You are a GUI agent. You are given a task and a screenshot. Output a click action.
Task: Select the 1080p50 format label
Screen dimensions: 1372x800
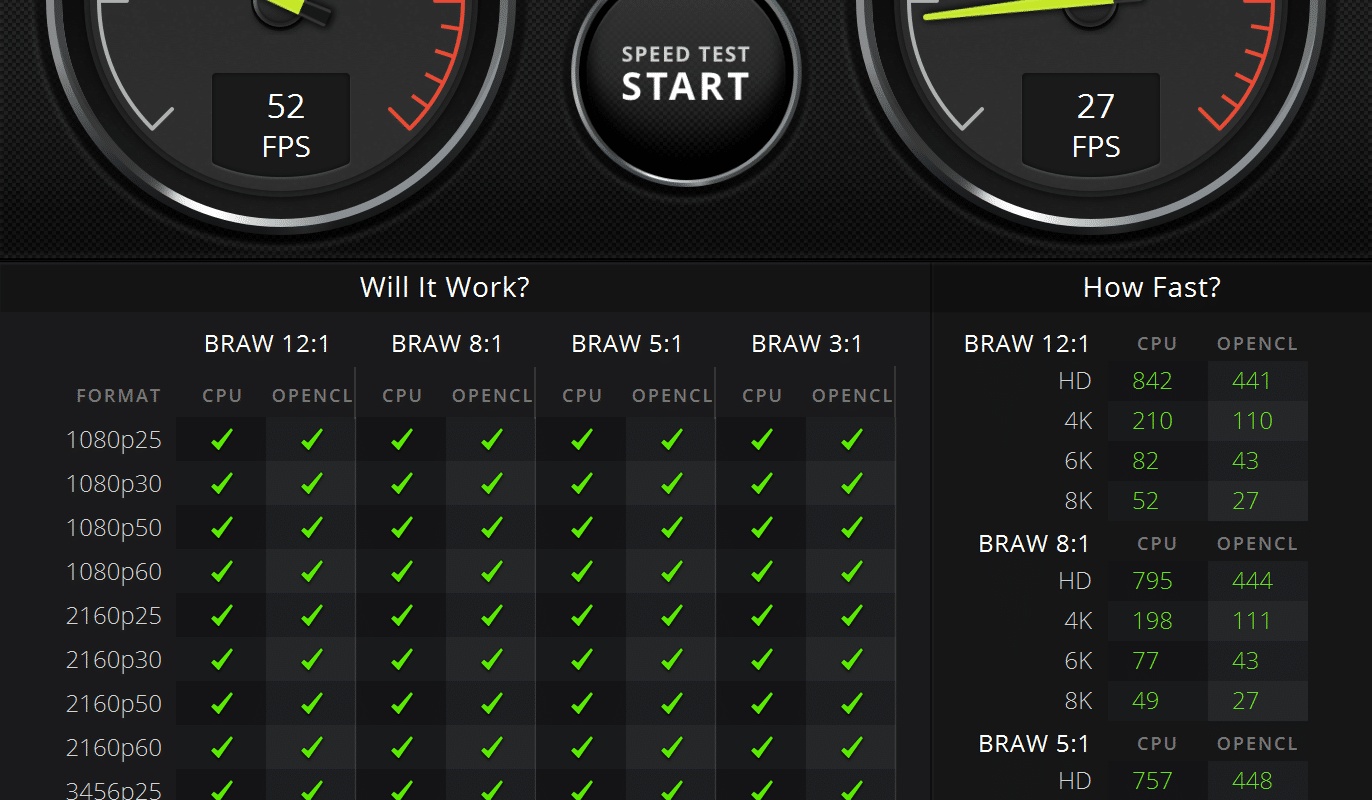[114, 528]
